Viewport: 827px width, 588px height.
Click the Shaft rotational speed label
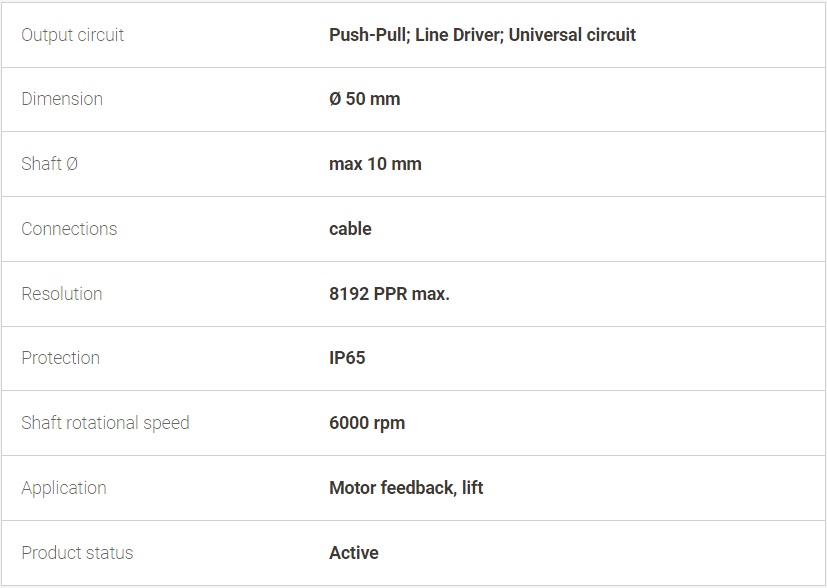[105, 423]
